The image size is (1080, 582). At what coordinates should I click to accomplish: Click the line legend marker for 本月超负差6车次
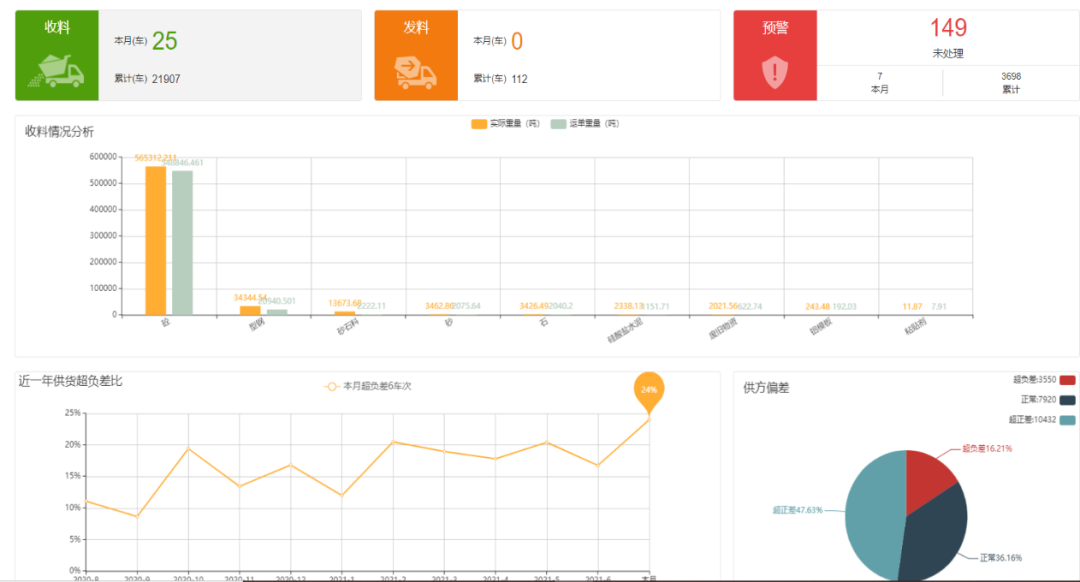coord(331,386)
